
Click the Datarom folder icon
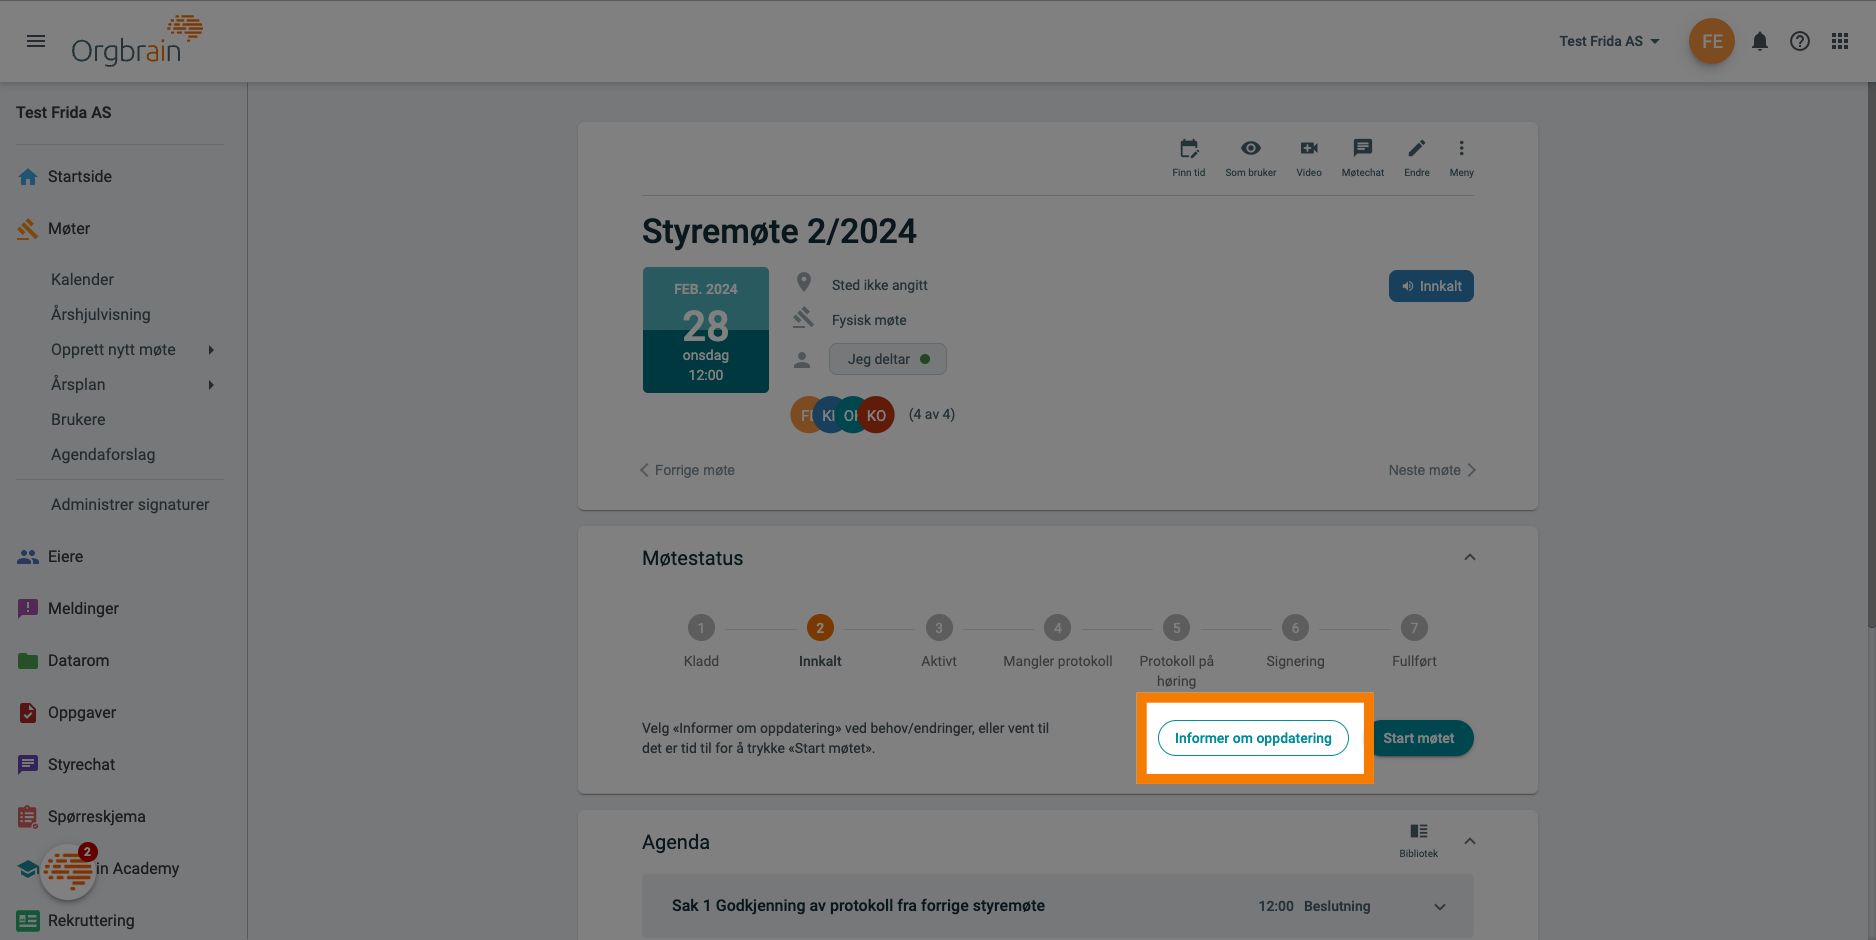pyautogui.click(x=28, y=660)
